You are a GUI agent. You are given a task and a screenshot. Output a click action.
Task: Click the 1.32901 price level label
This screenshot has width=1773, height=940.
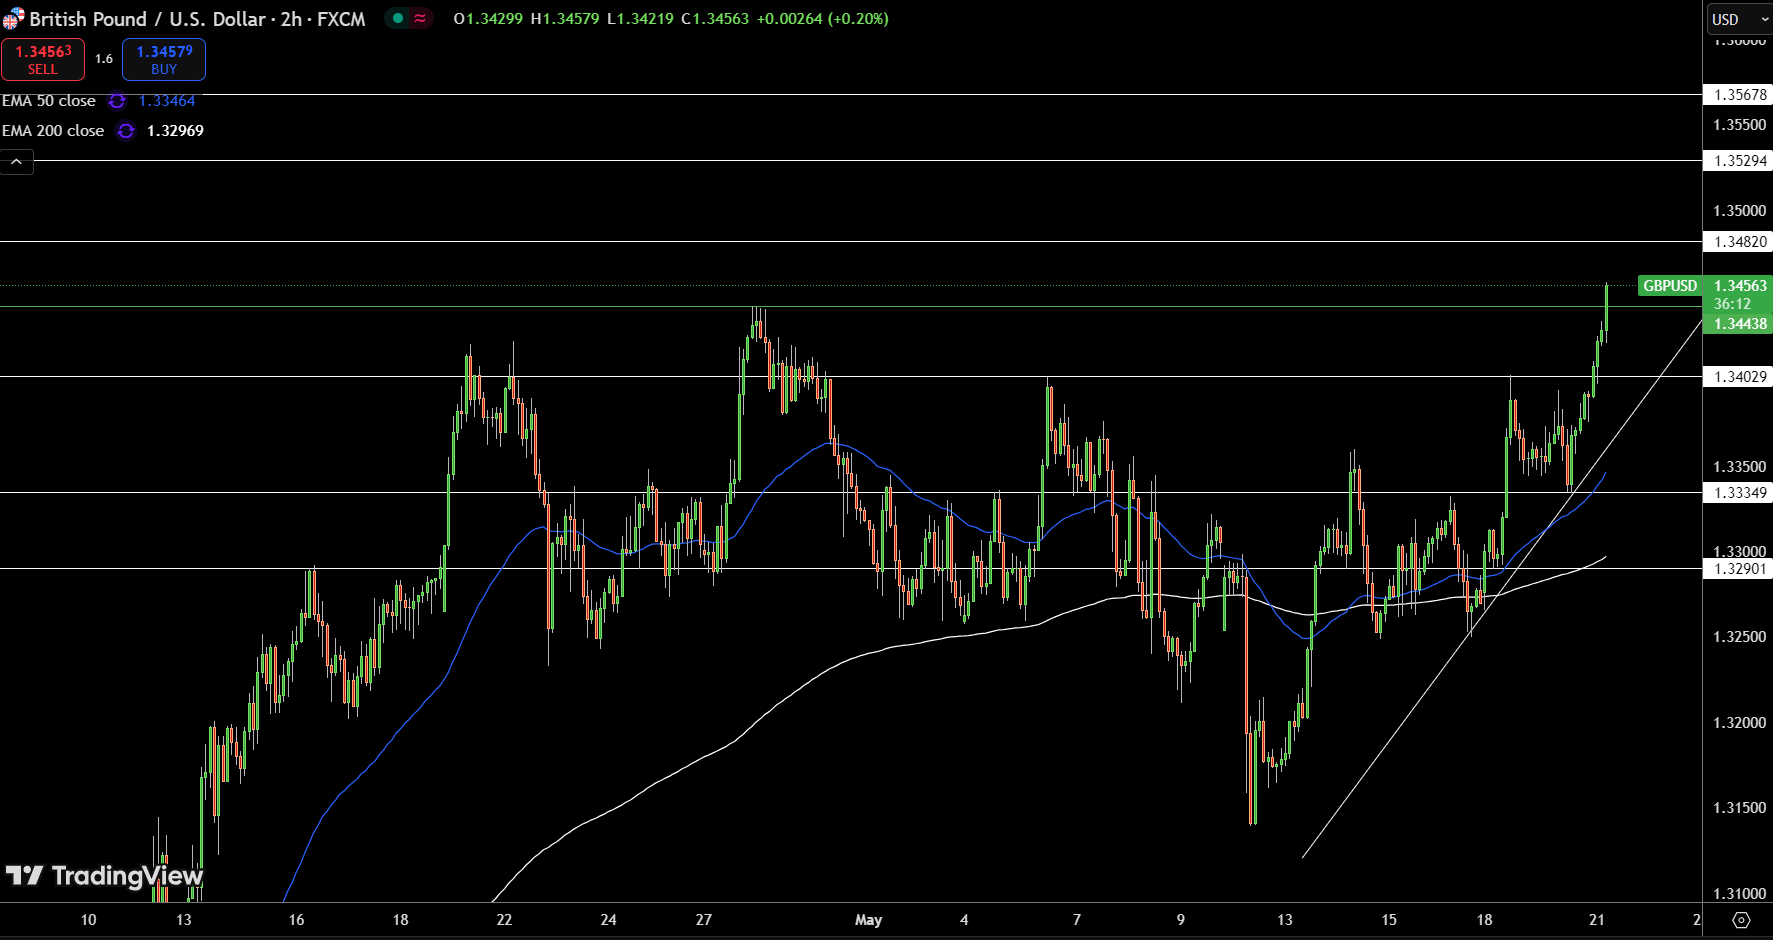point(1740,569)
